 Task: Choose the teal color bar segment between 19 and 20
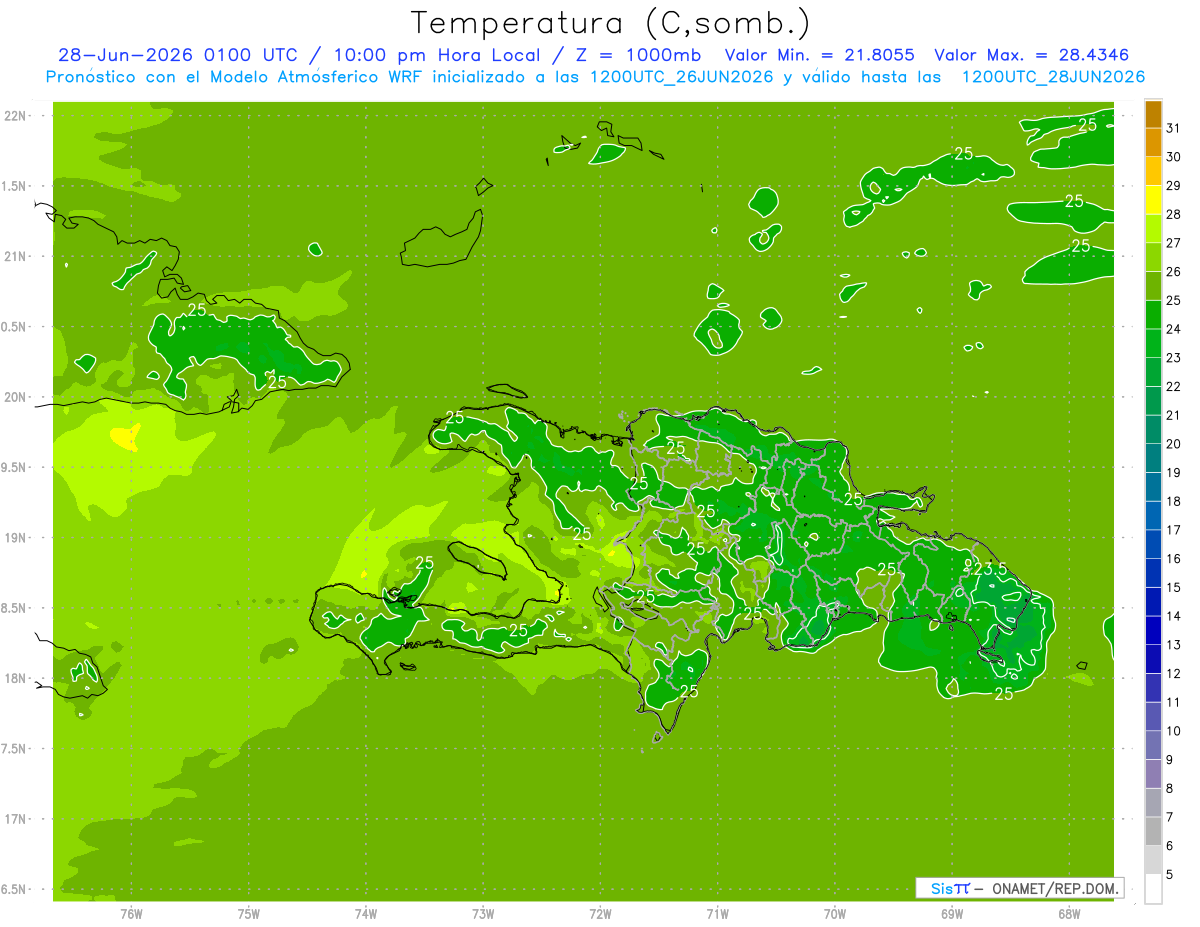(x=1153, y=458)
